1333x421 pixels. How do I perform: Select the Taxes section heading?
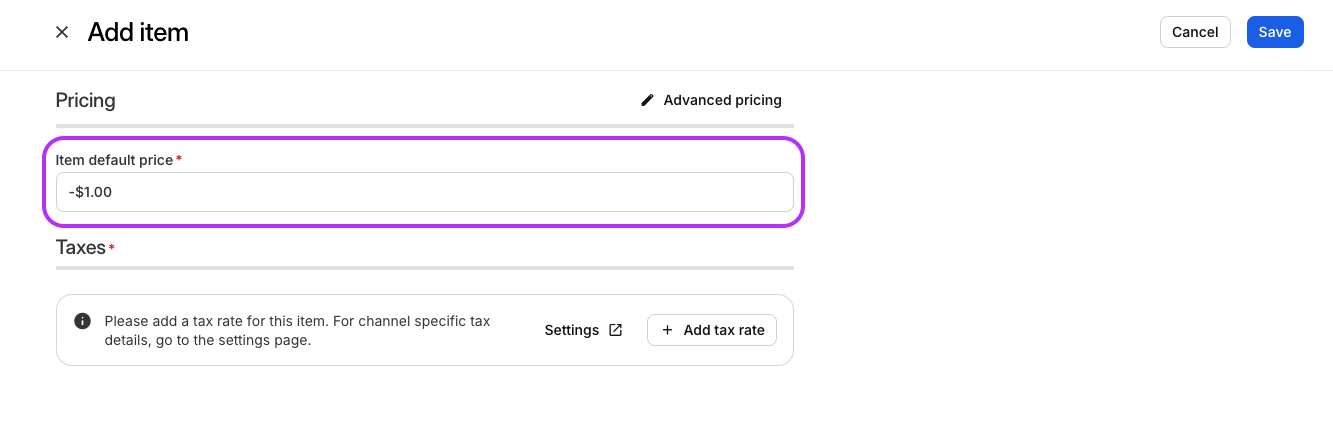(81, 247)
